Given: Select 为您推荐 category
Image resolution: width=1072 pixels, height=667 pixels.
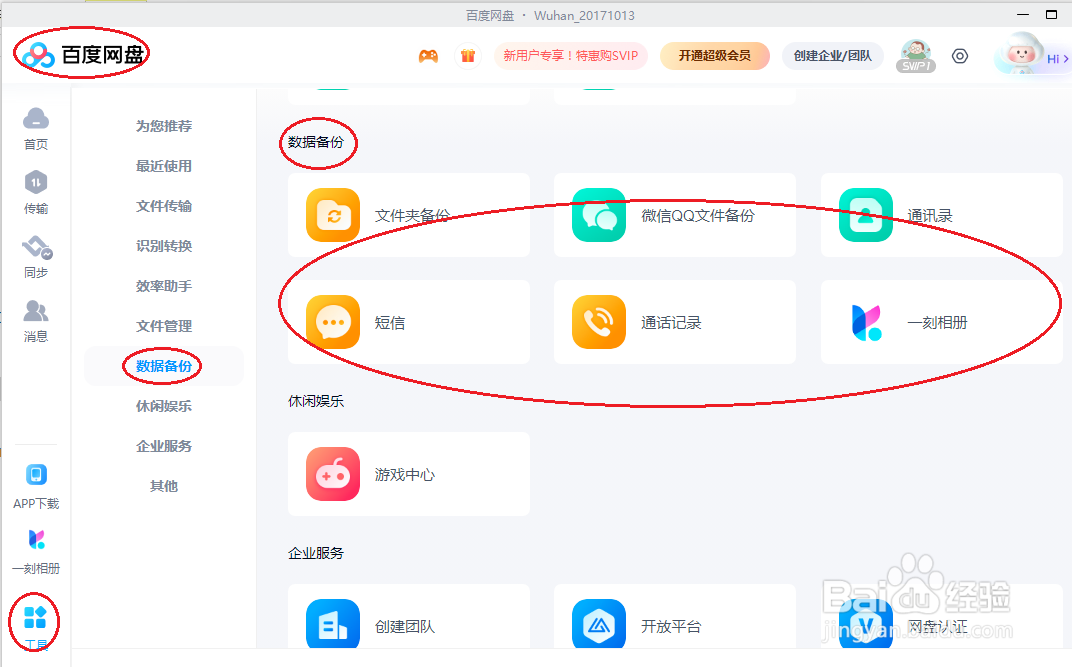Looking at the screenshot, I should [x=164, y=126].
